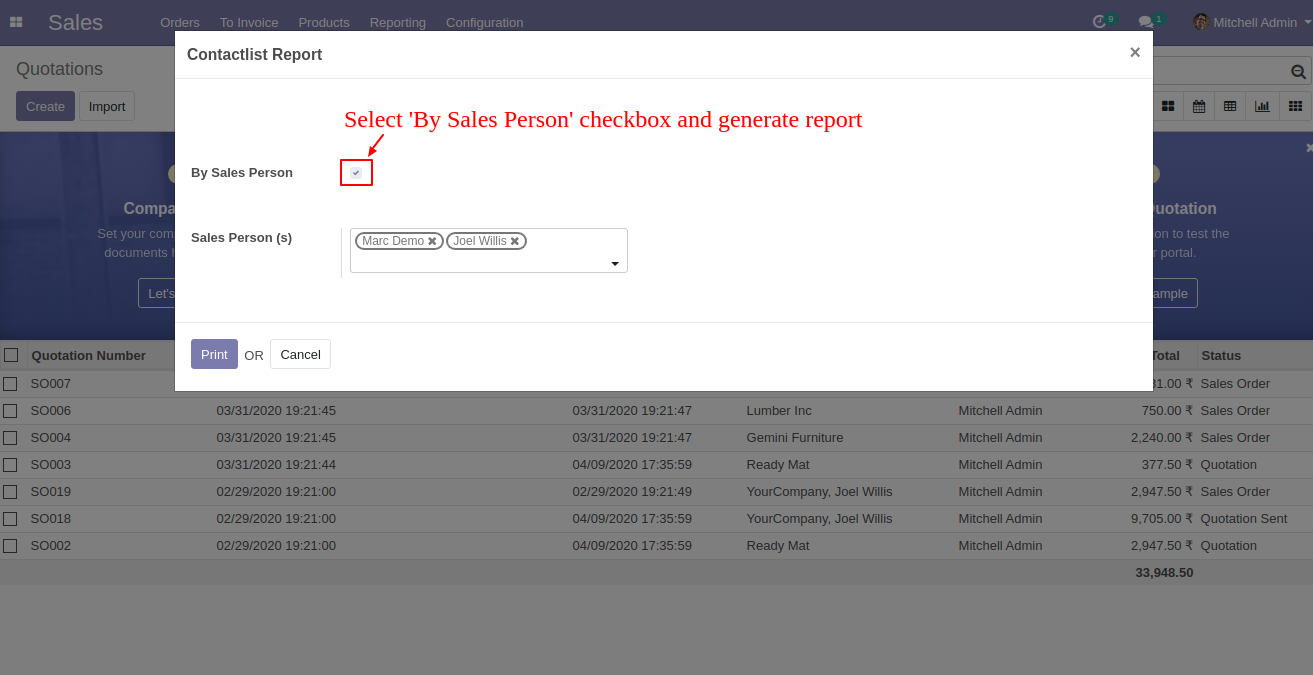Select the checkbox for quotation SO007
This screenshot has width=1313, height=675.
[x=10, y=383]
